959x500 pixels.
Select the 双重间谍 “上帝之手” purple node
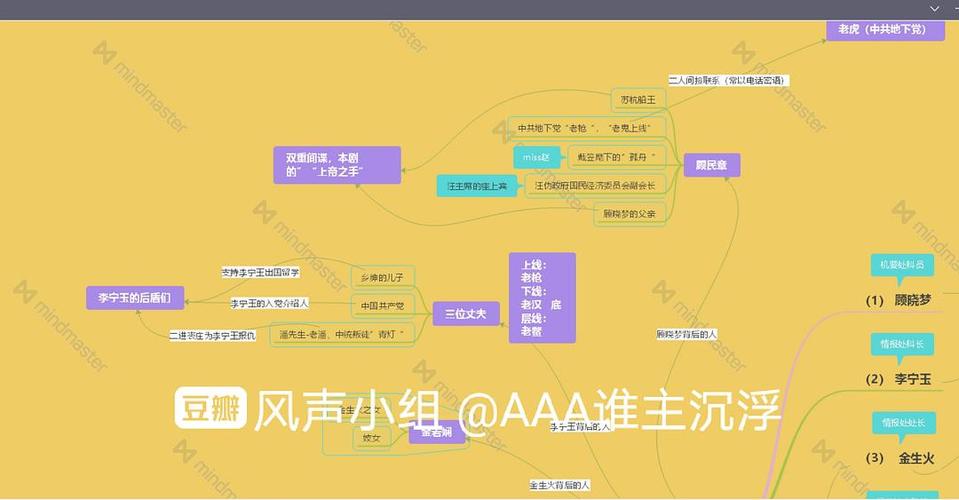[x=337, y=165]
